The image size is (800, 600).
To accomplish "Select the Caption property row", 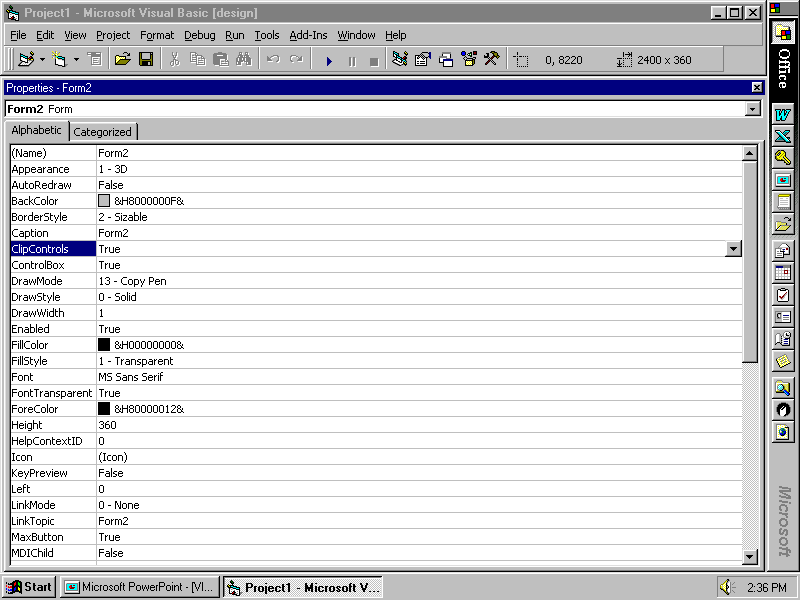I will (376, 233).
